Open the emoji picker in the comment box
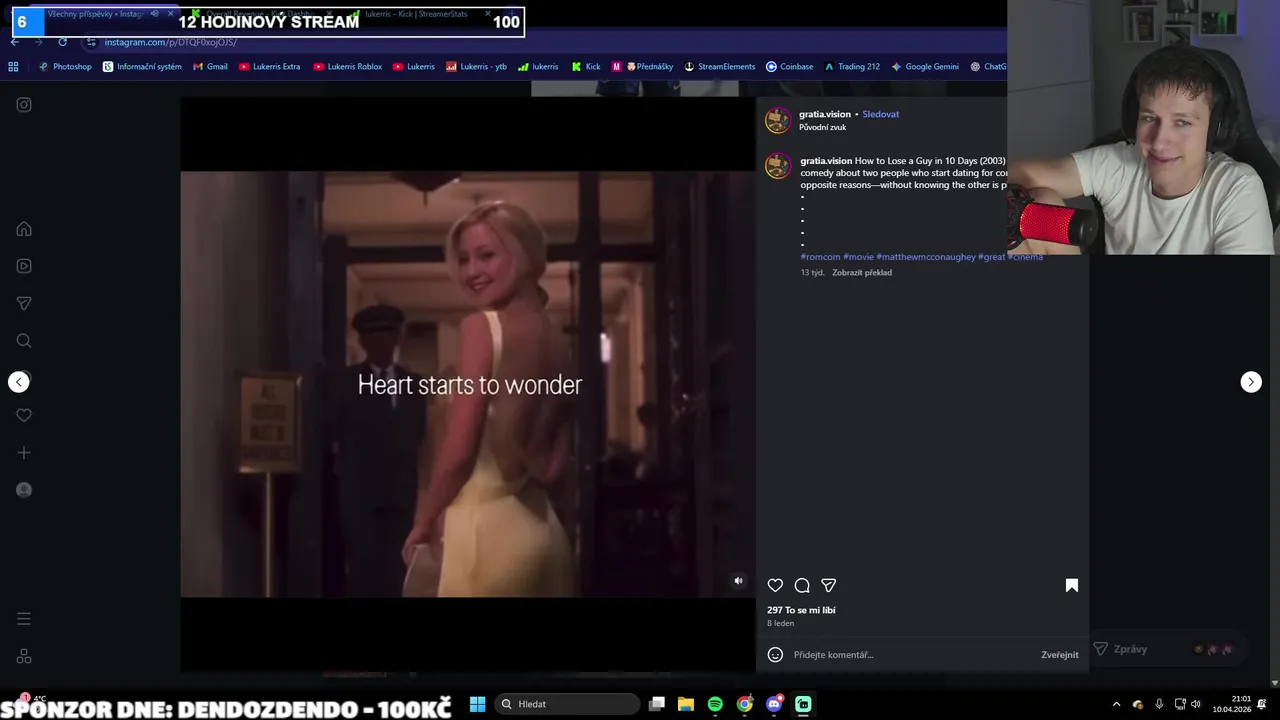1280x720 pixels. (775, 655)
